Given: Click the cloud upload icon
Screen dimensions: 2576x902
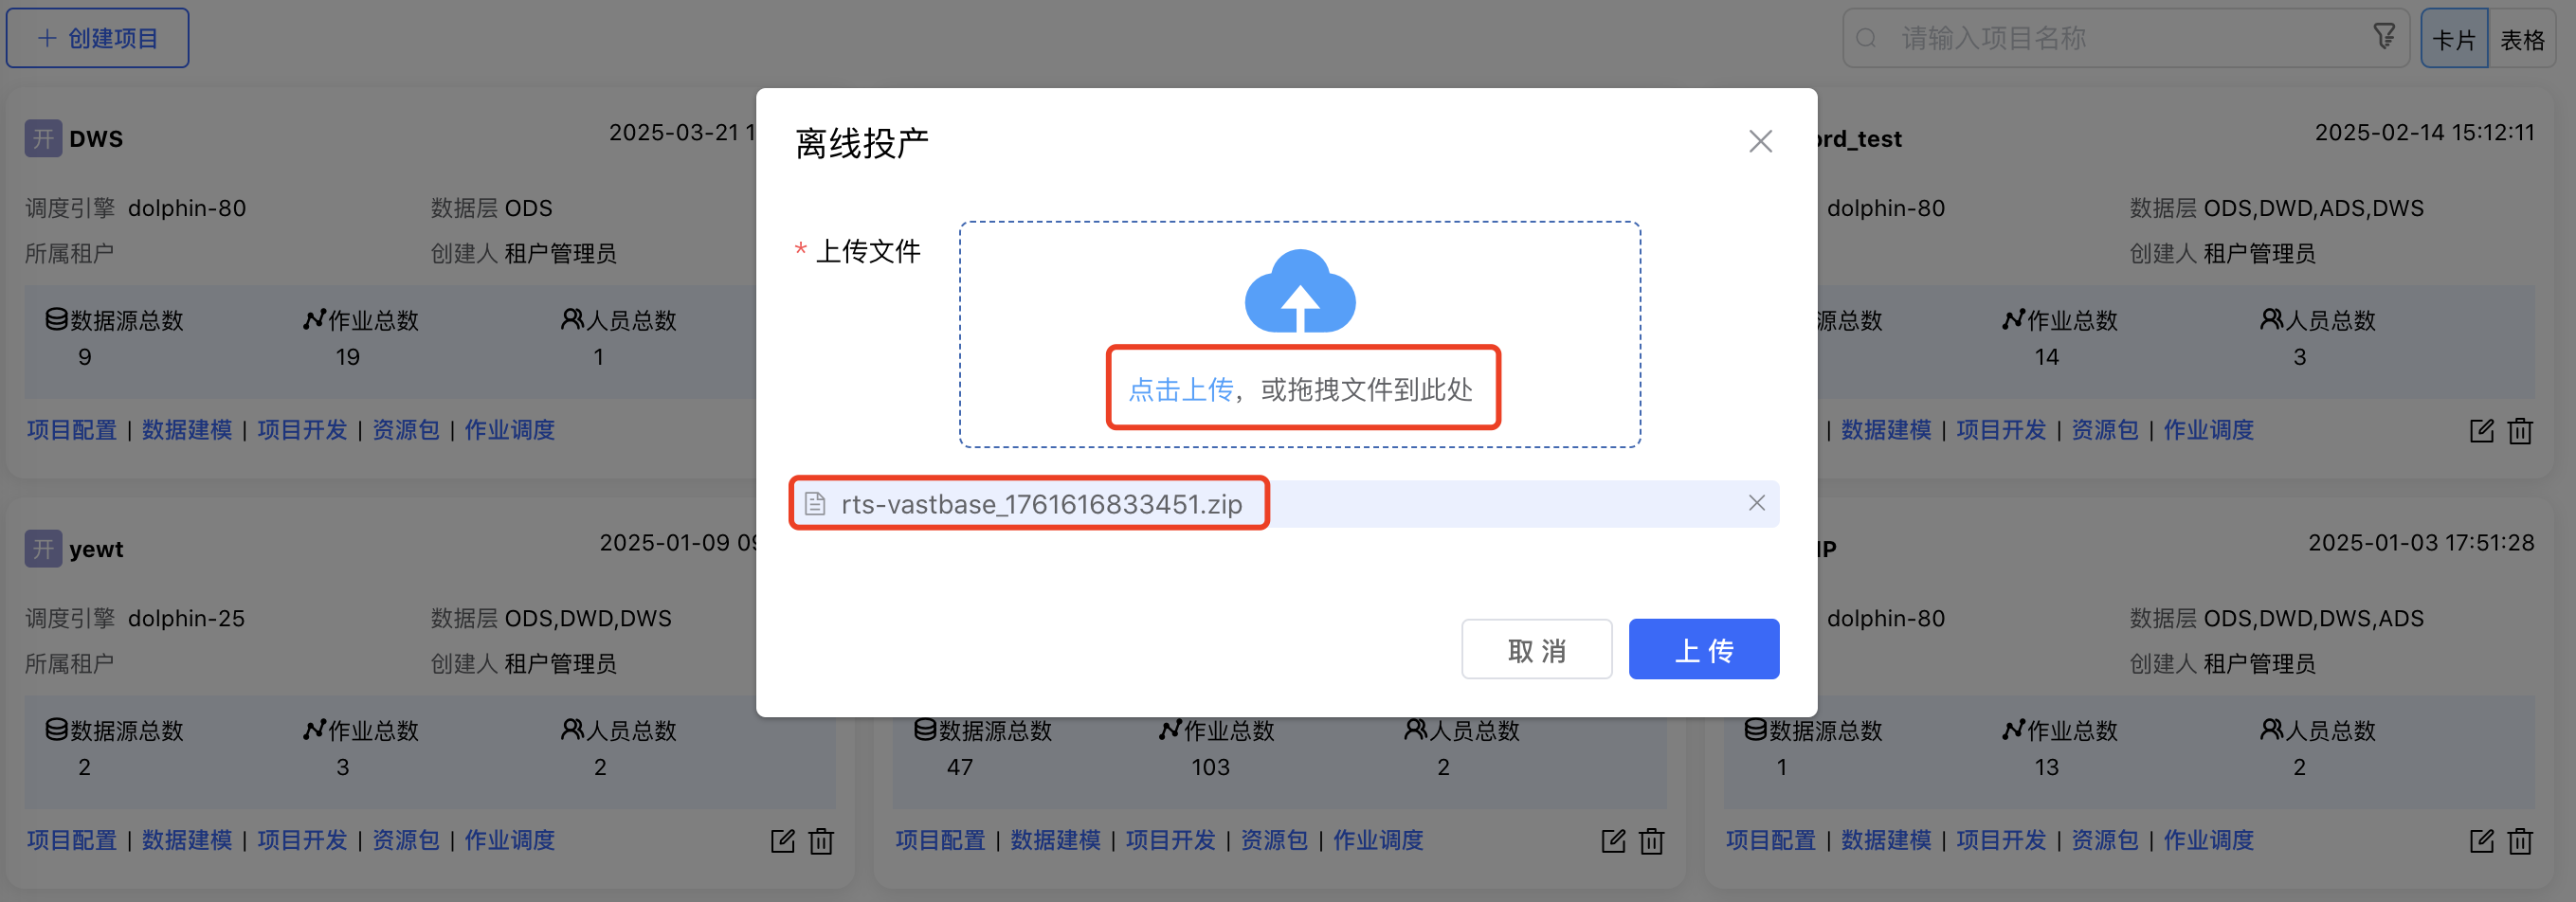Looking at the screenshot, I should [x=1299, y=291].
